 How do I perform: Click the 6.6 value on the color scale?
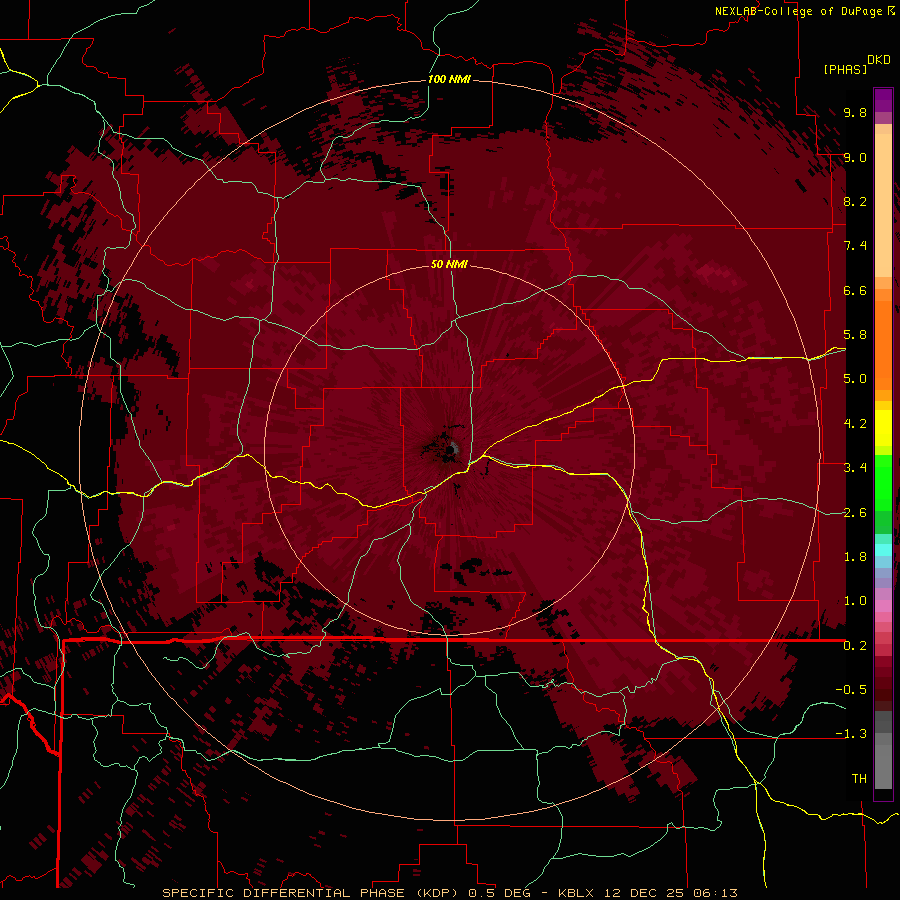(x=855, y=290)
